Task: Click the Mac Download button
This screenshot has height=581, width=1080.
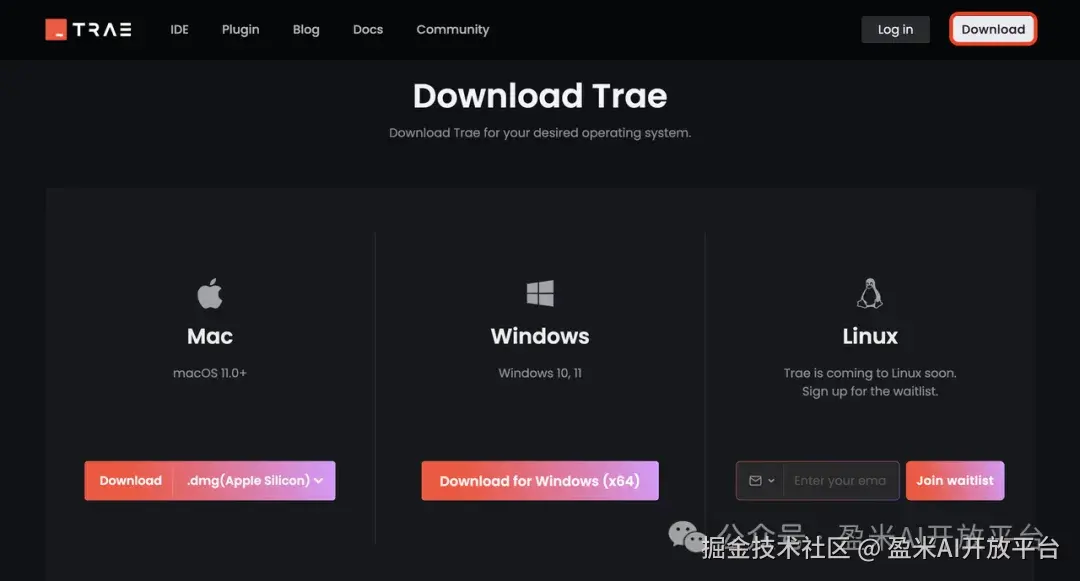Action: click(x=129, y=480)
